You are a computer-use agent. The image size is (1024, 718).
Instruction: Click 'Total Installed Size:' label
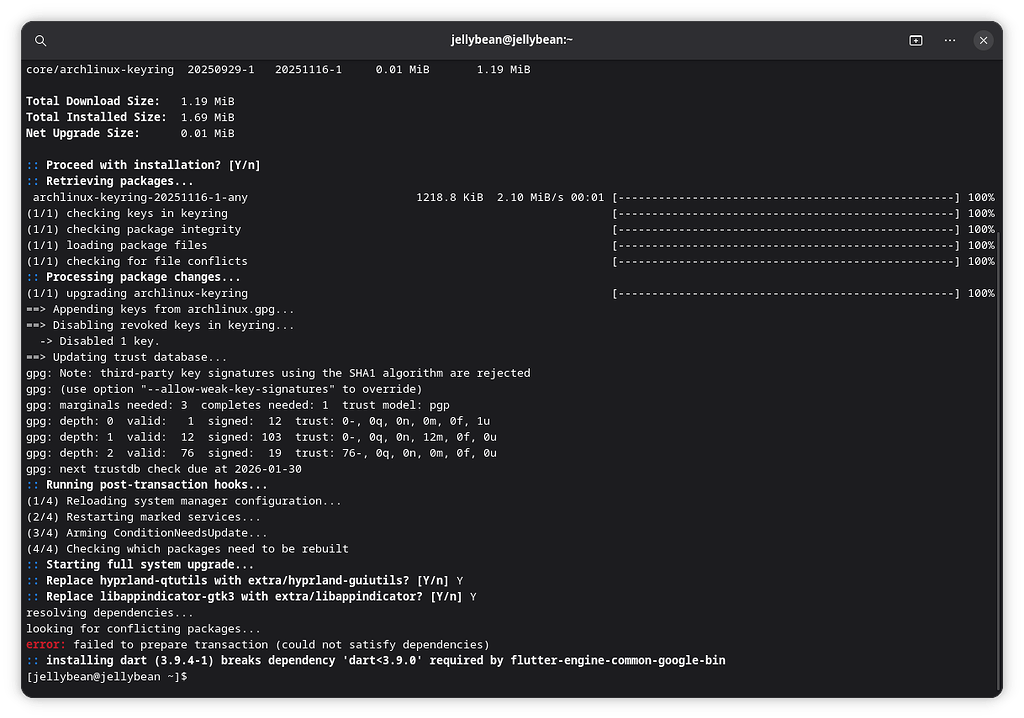pos(96,117)
